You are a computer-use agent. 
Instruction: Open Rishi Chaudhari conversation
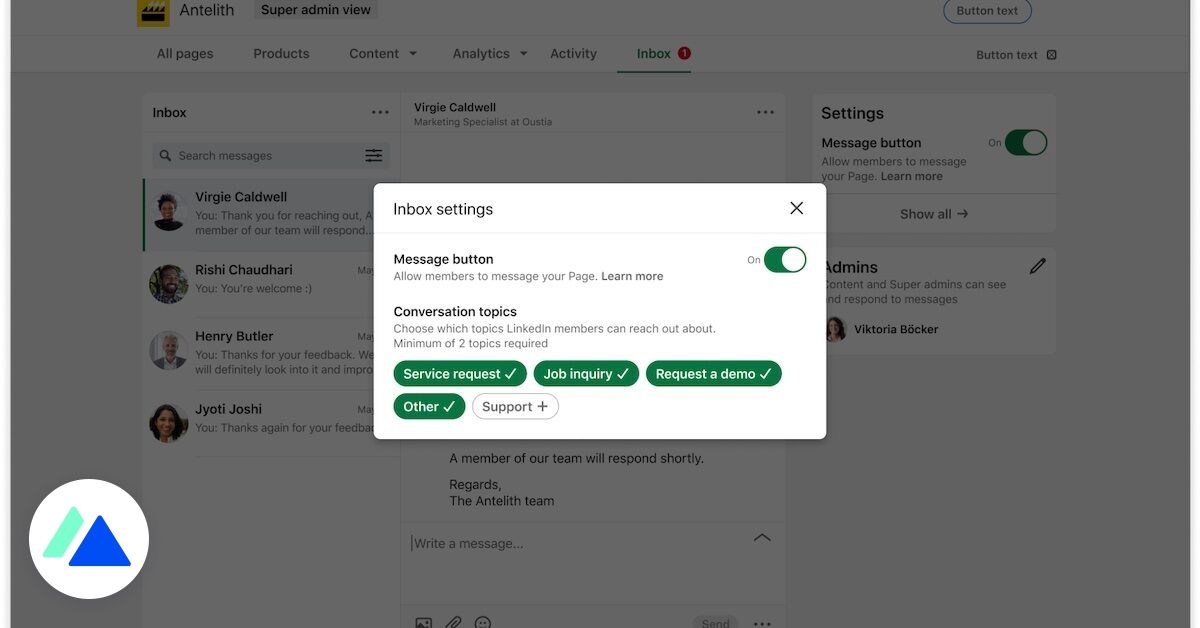(271, 284)
